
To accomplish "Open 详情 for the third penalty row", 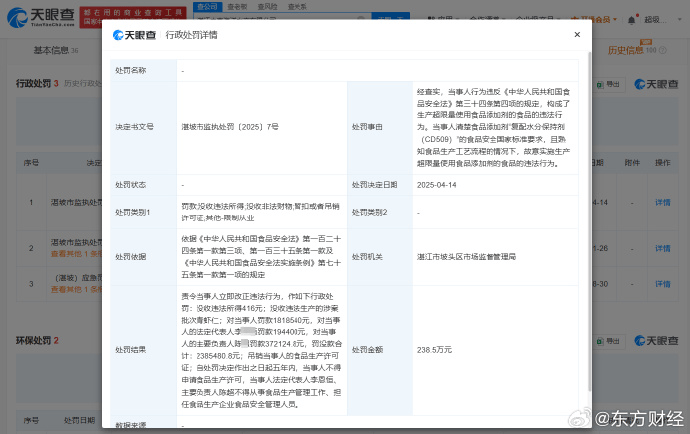I will tap(662, 284).
